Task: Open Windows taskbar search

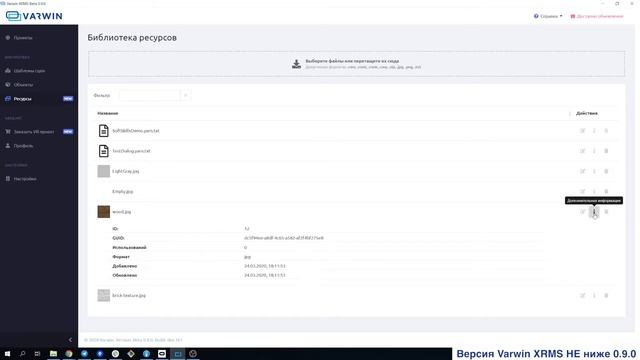Action: click(x=22, y=354)
